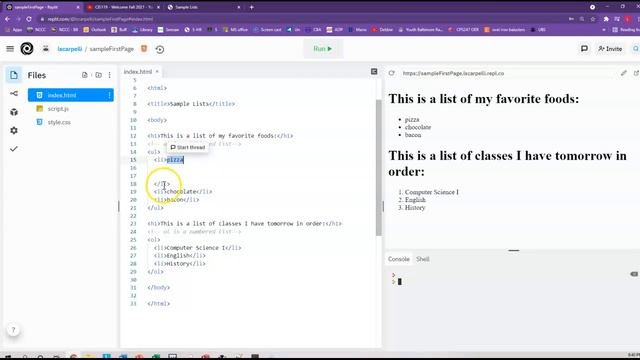Click the sampleFirstPage repl name
This screenshot has width=640, height=360.
111,49
